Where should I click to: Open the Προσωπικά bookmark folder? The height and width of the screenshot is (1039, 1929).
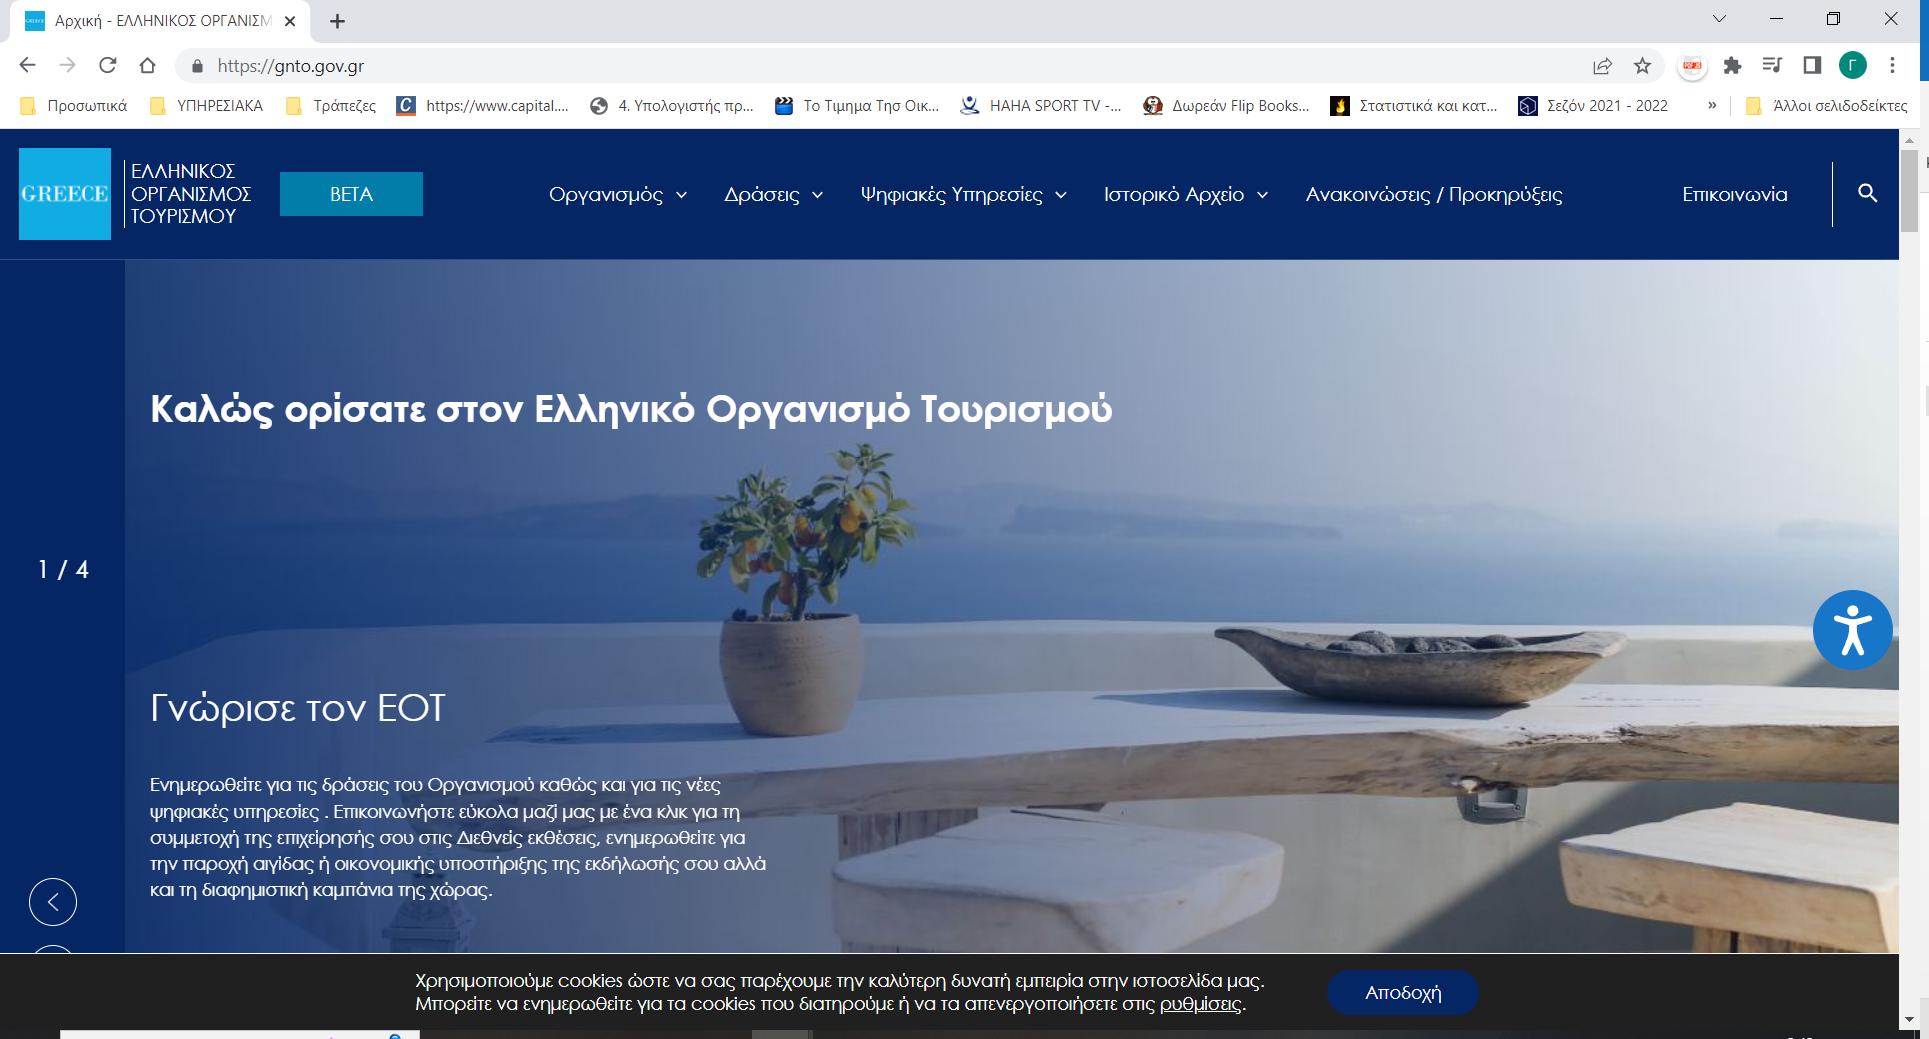pos(74,105)
